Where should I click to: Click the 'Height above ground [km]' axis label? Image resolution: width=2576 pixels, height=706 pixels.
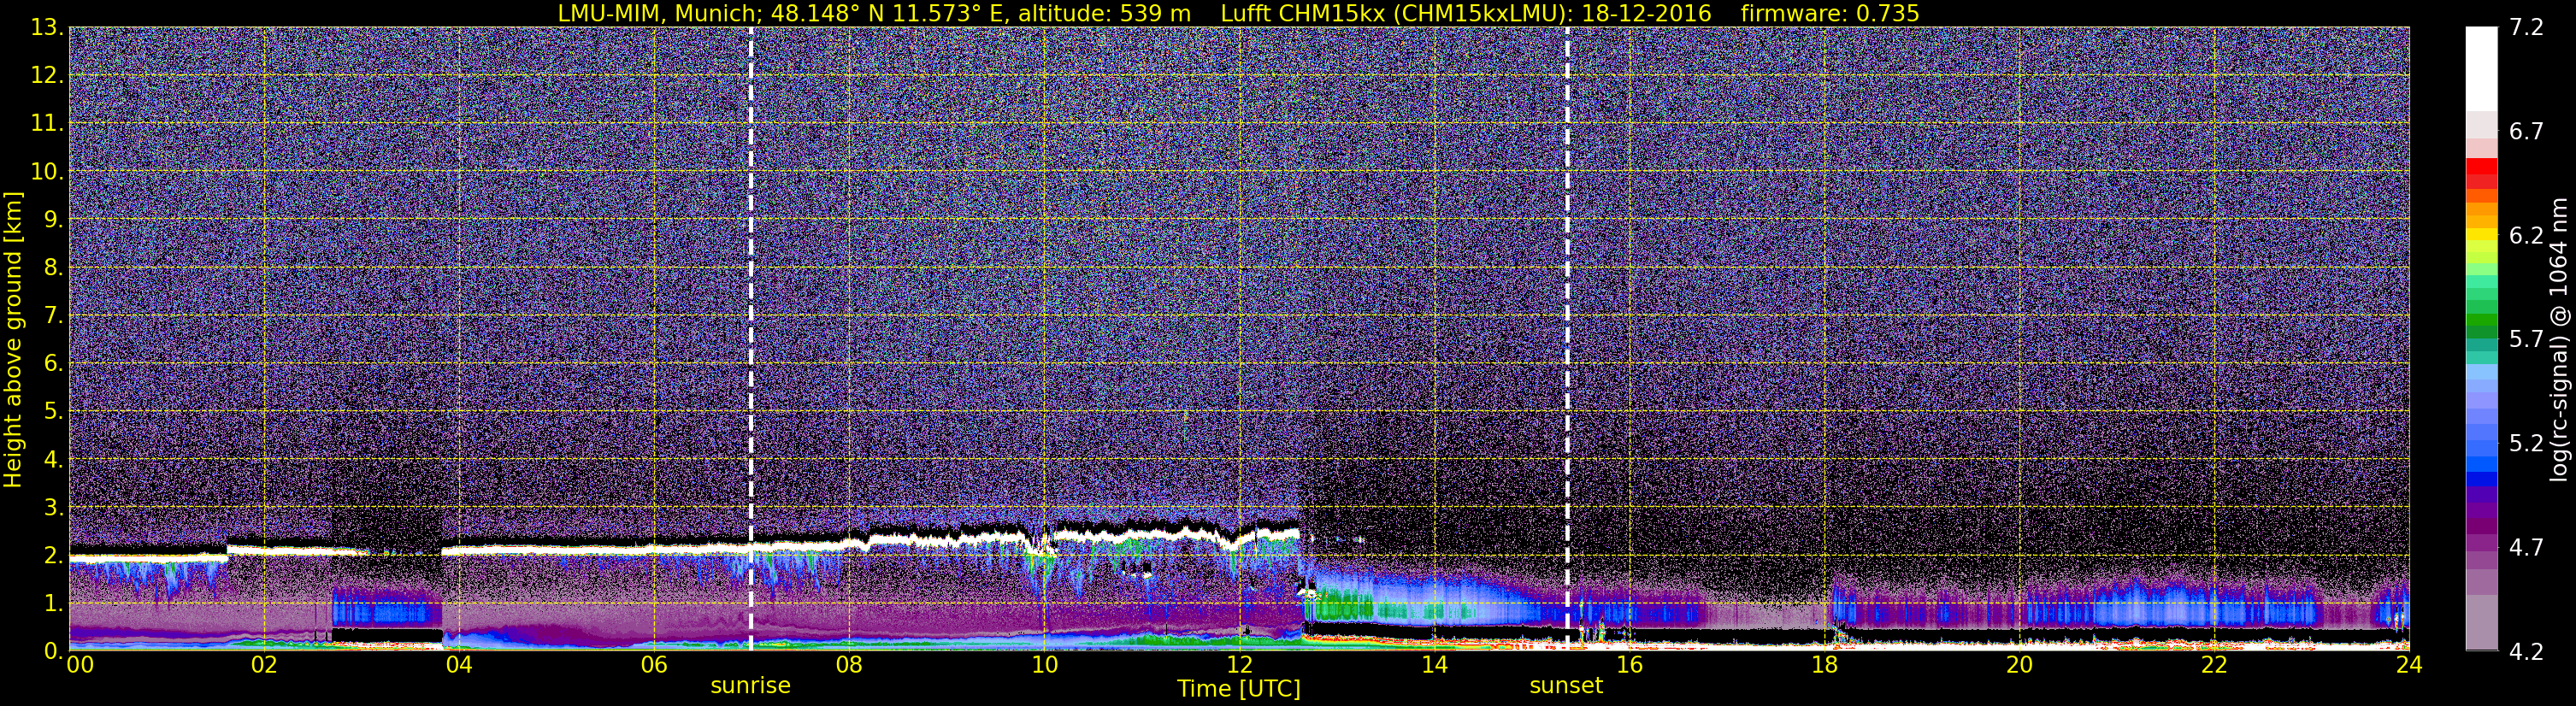click(13, 338)
